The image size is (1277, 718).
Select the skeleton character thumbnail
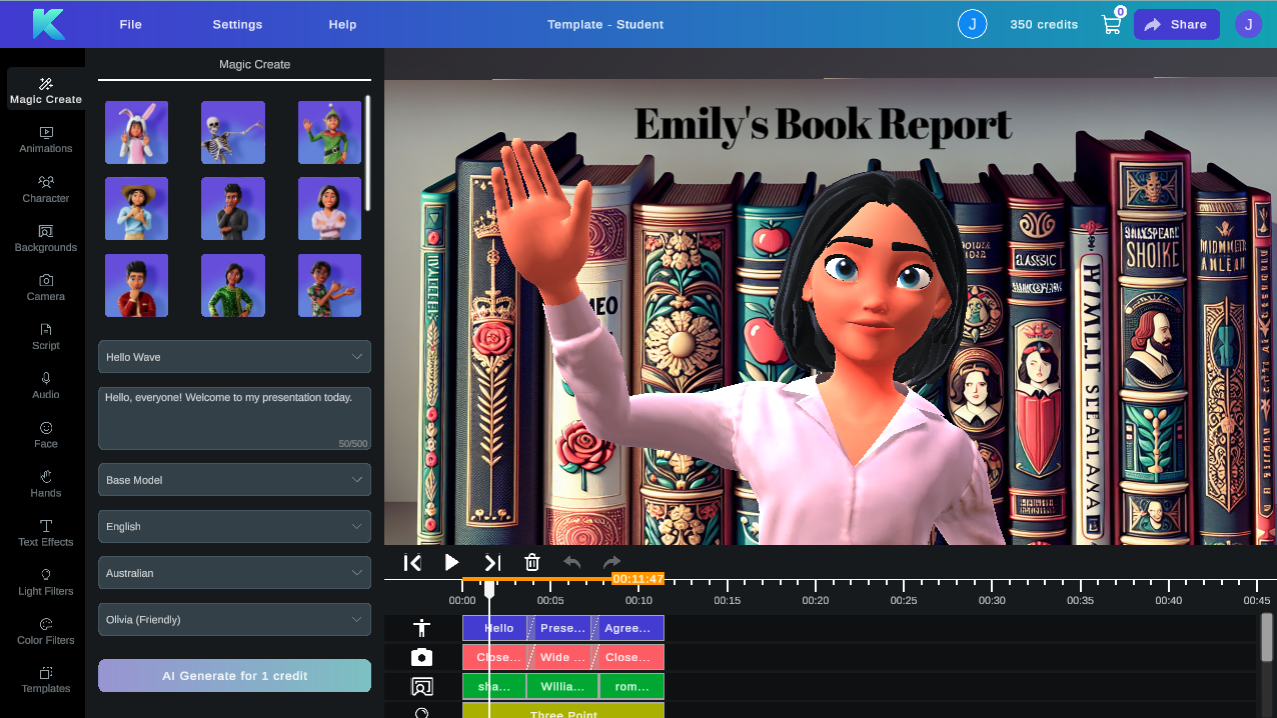(233, 131)
